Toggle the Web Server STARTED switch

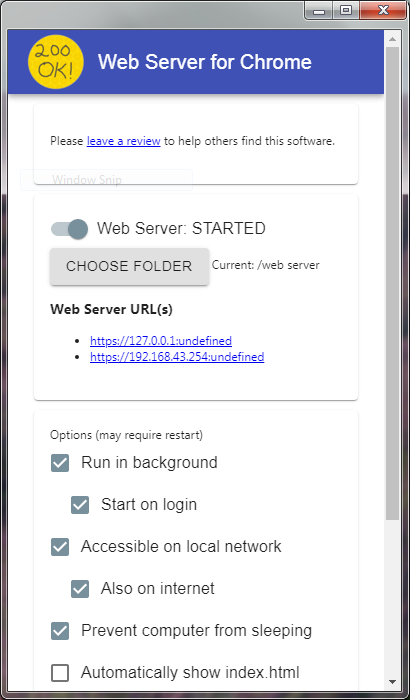click(69, 229)
